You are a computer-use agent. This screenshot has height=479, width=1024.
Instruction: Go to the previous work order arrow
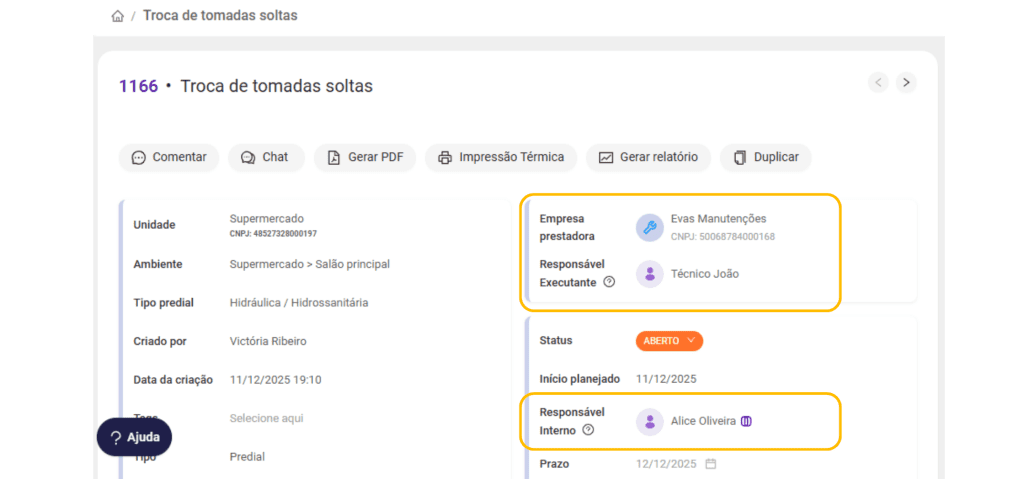878,83
